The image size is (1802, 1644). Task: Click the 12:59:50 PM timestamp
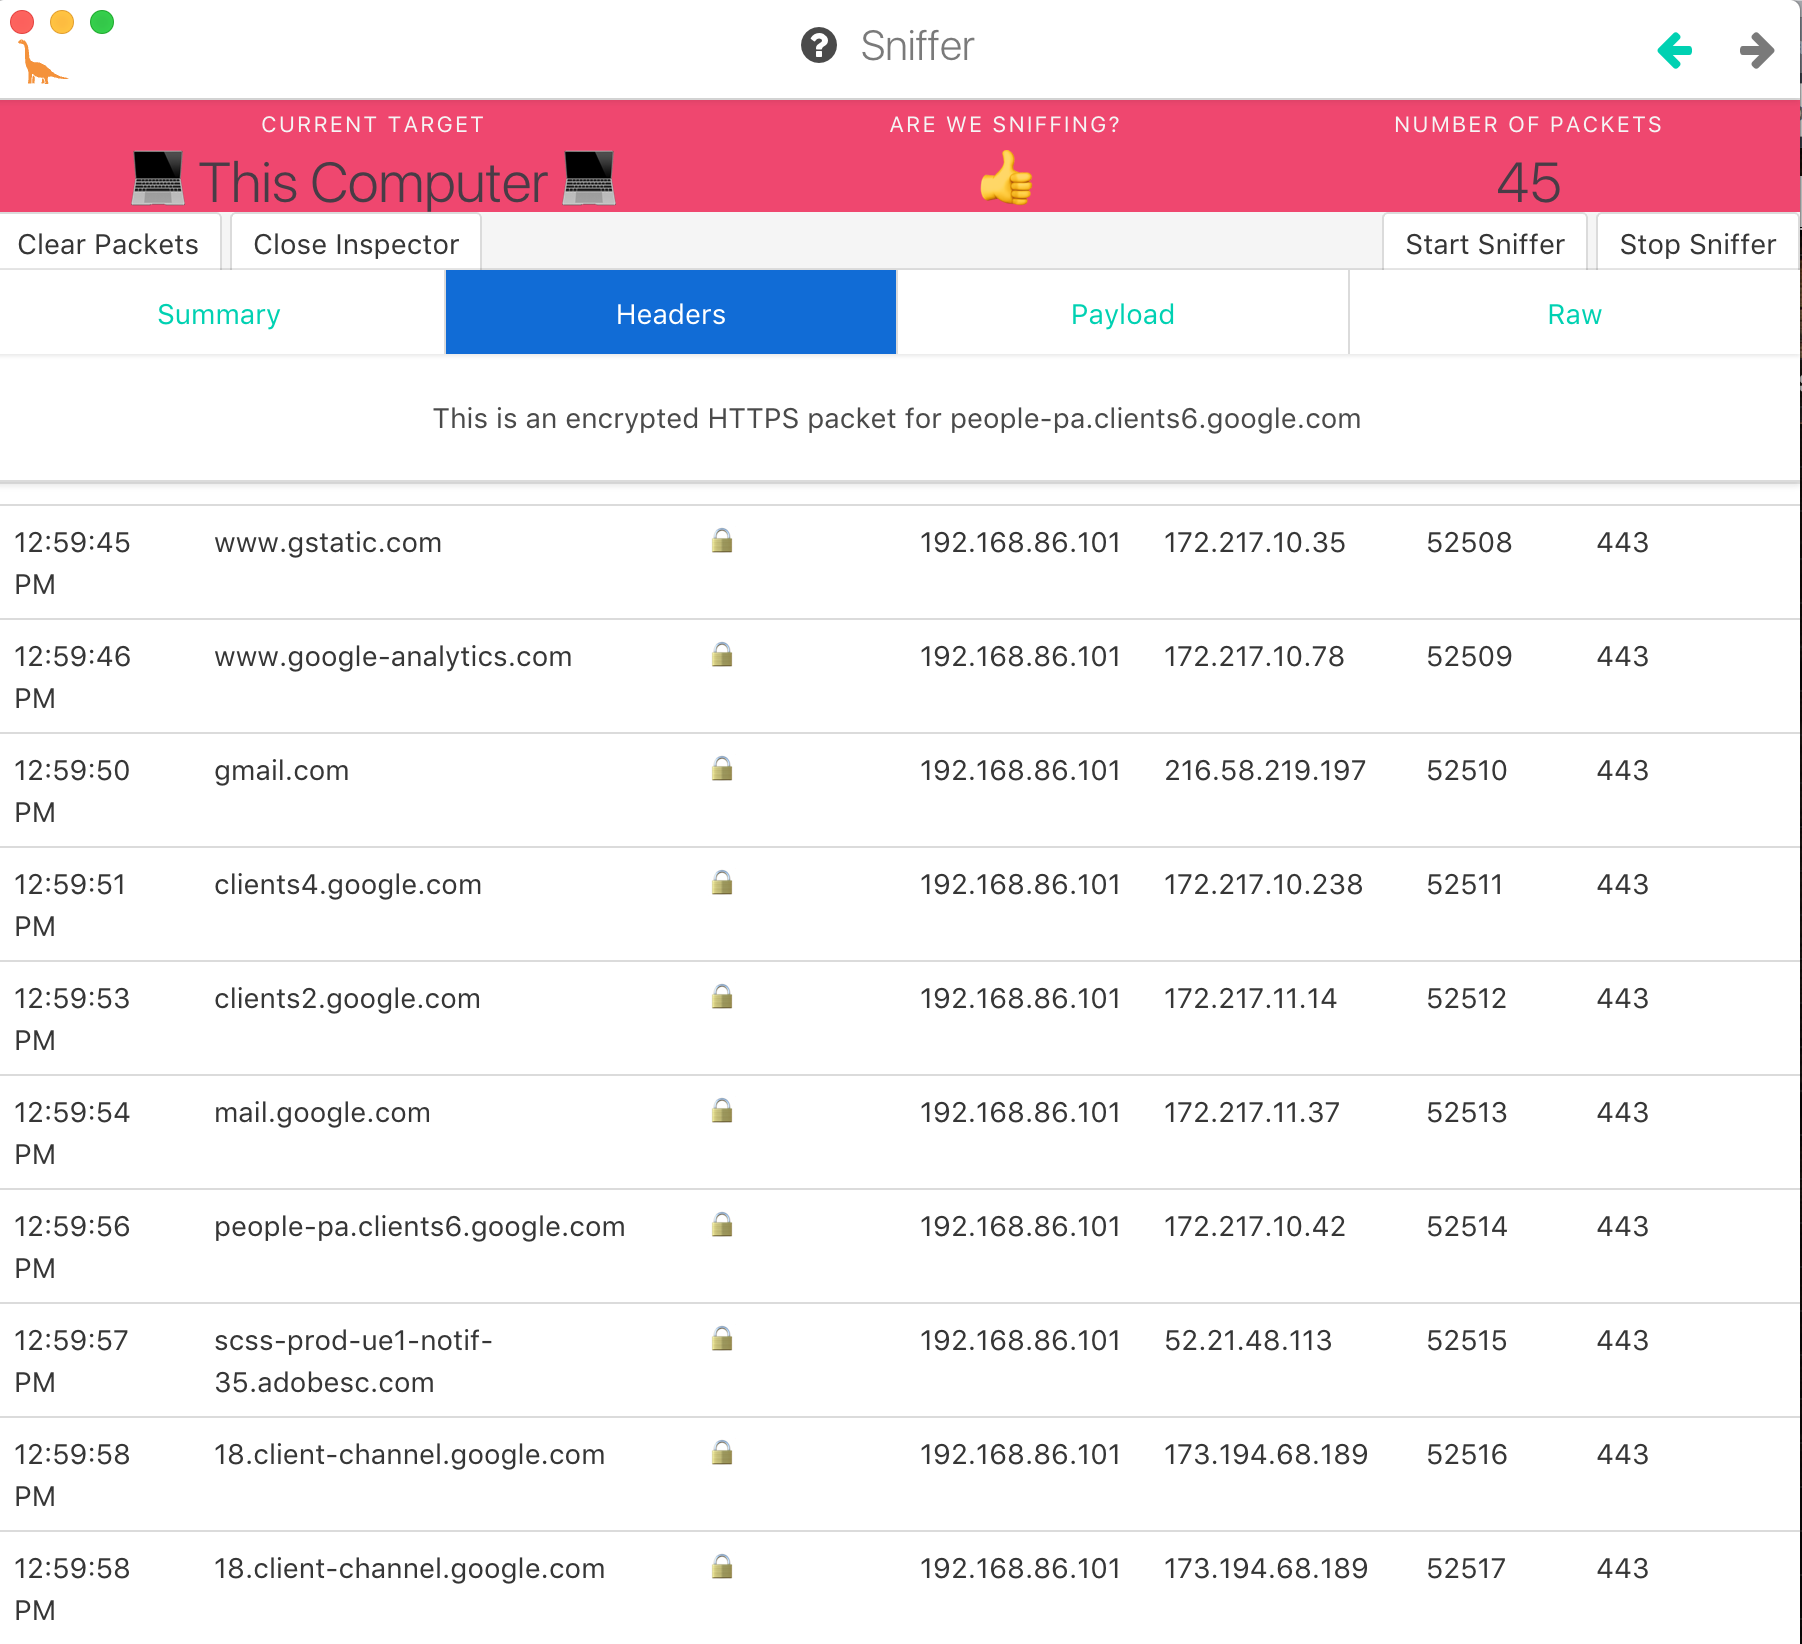[x=72, y=791]
